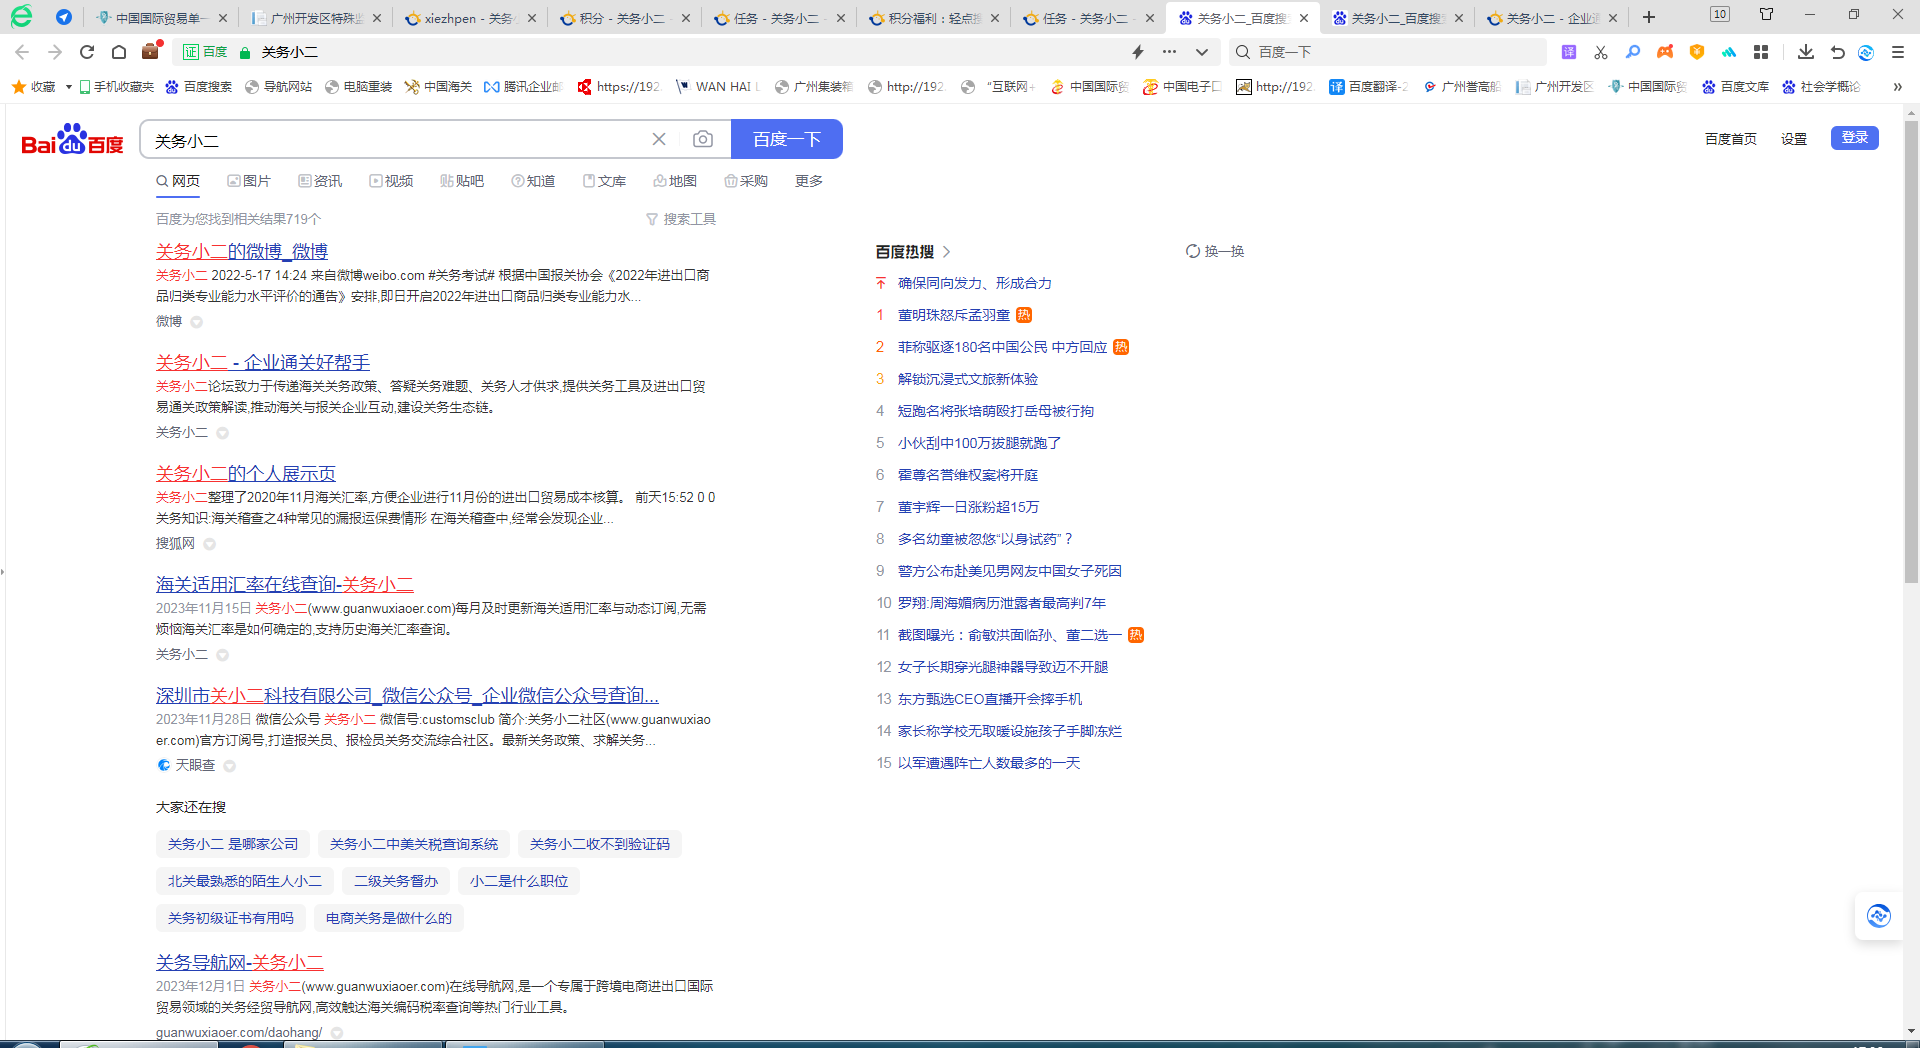Expand info icon next to 微博 source
This screenshot has height=1048, width=1920.
pyautogui.click(x=197, y=322)
